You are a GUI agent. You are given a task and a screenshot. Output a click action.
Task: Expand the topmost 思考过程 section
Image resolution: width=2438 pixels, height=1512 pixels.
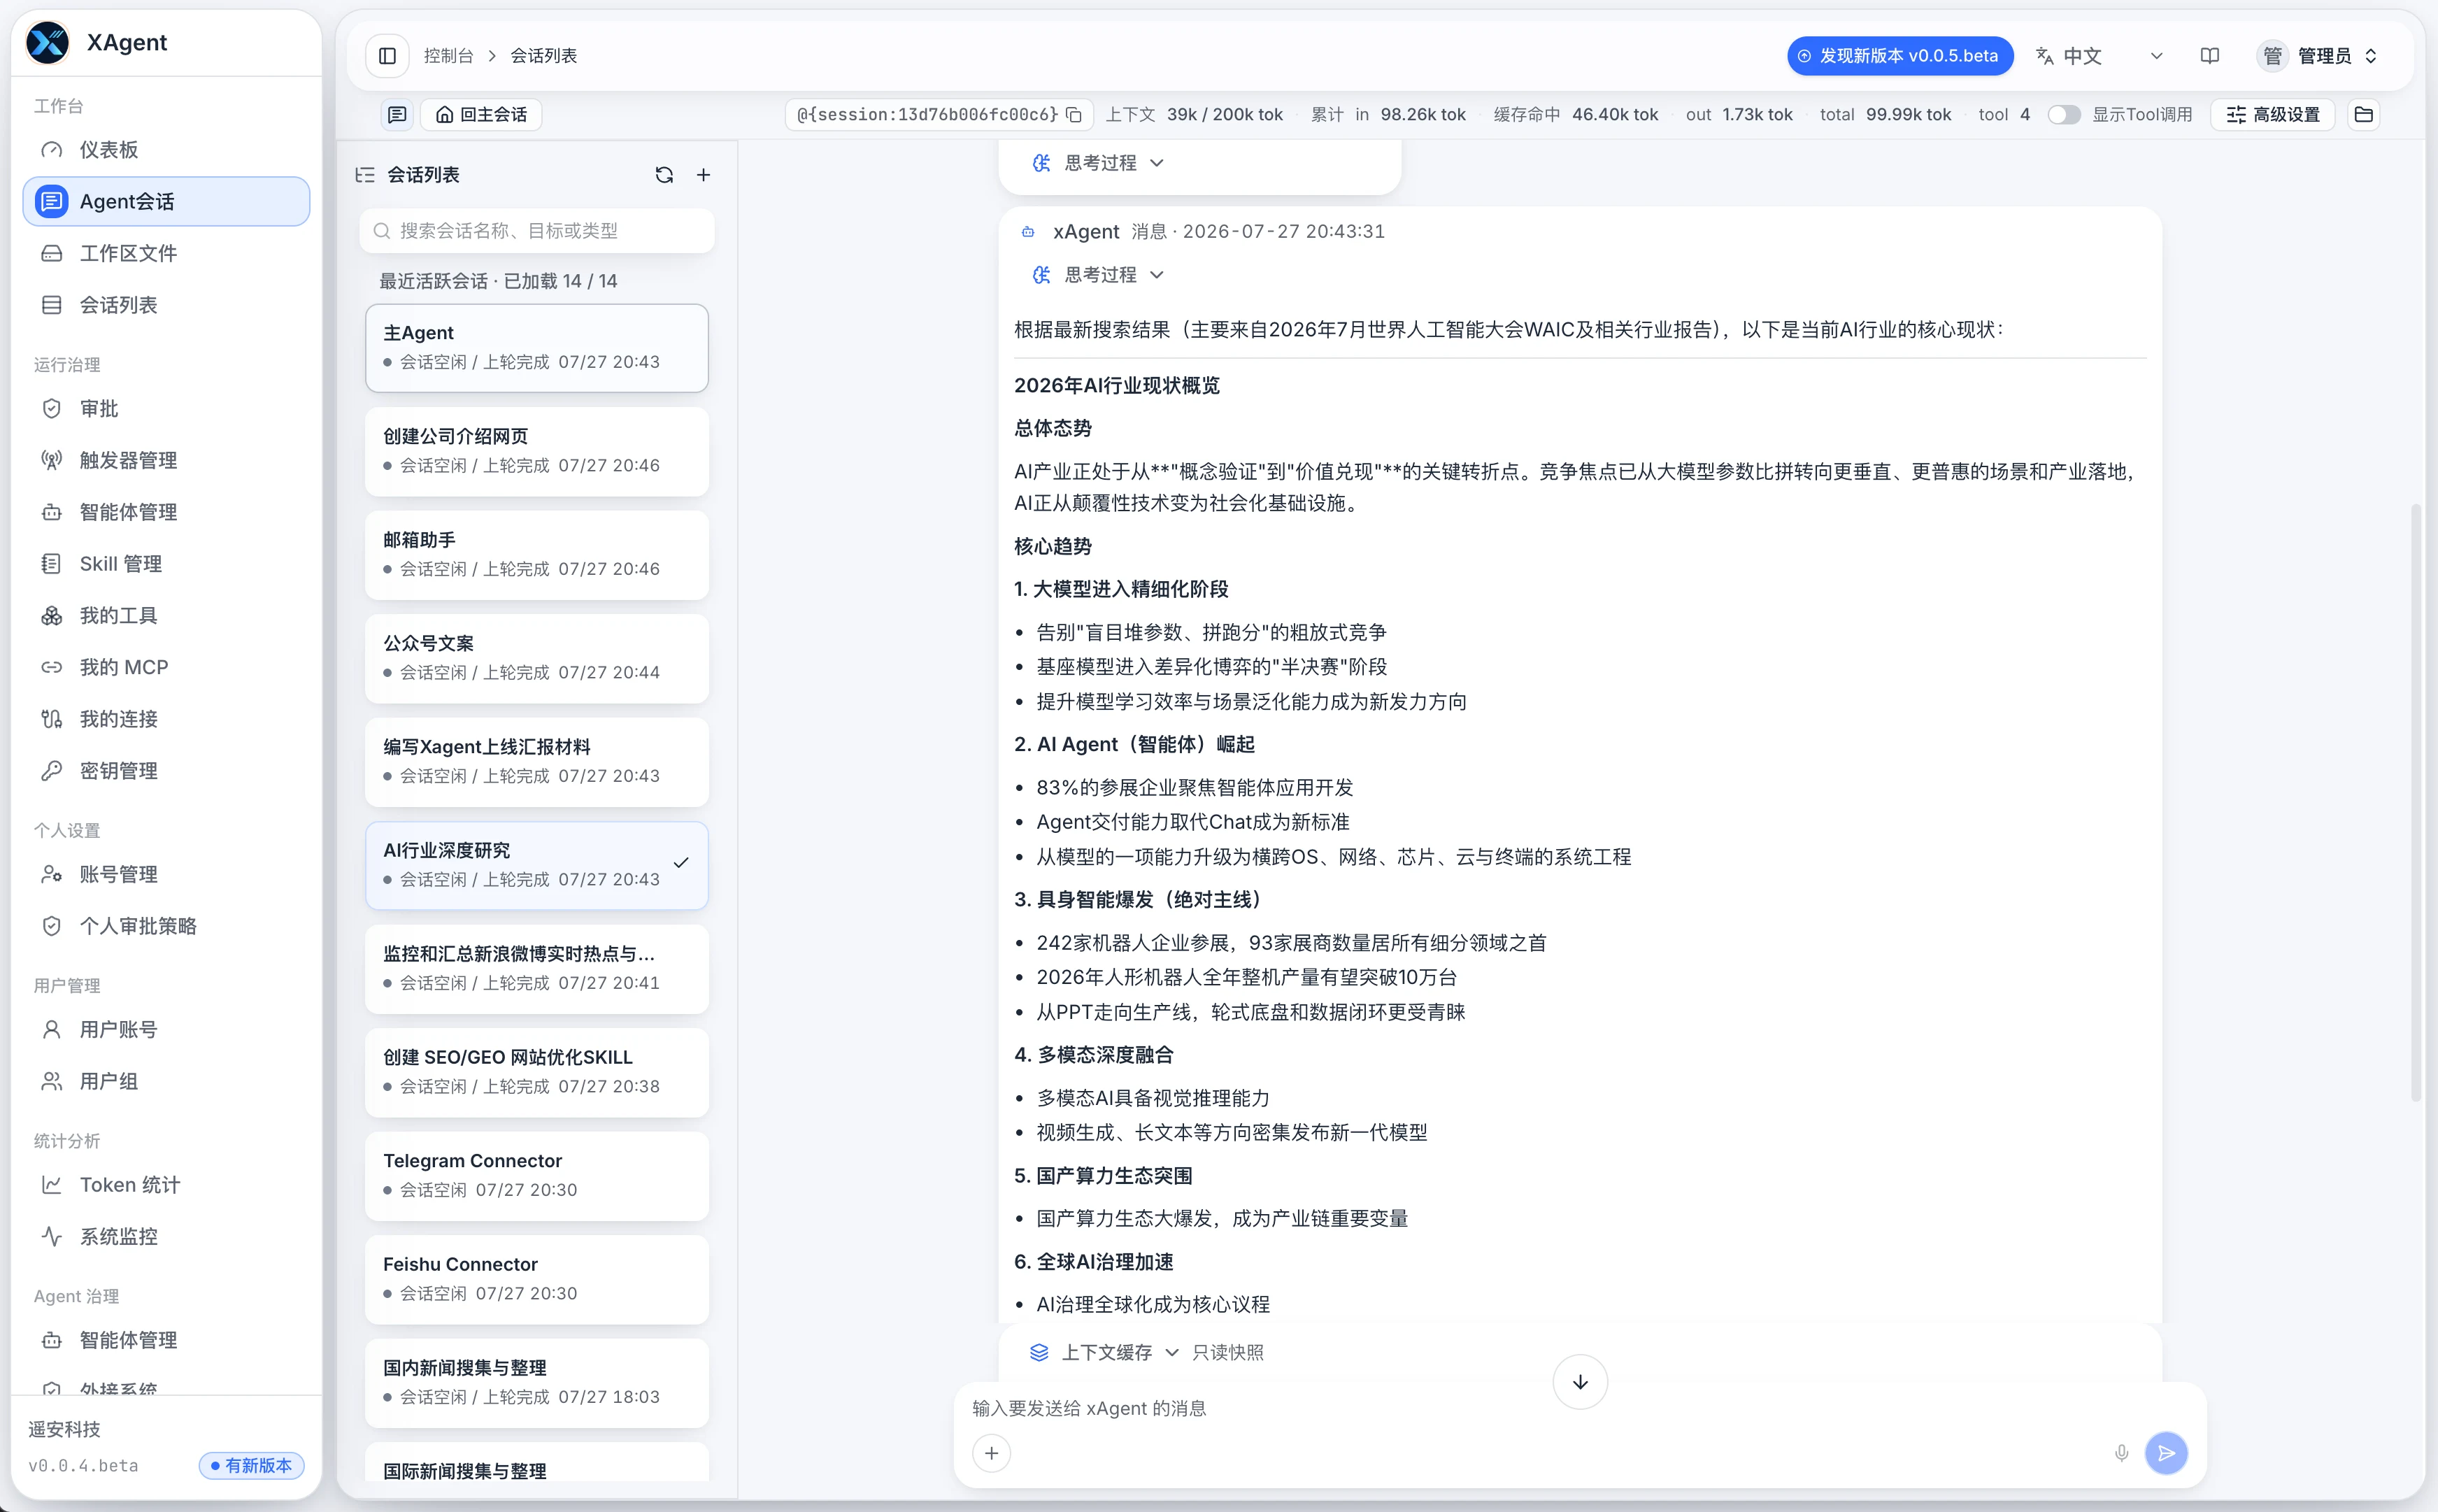click(1098, 163)
